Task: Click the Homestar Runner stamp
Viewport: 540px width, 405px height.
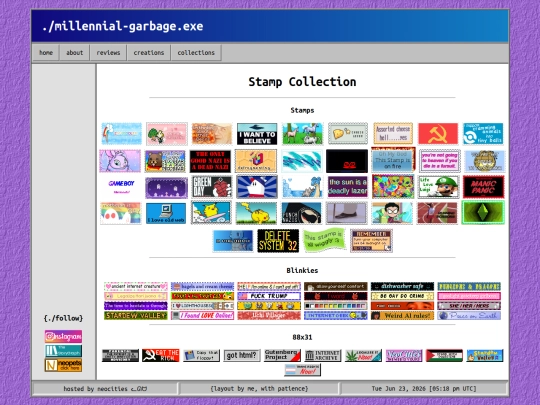Action: click(257, 187)
